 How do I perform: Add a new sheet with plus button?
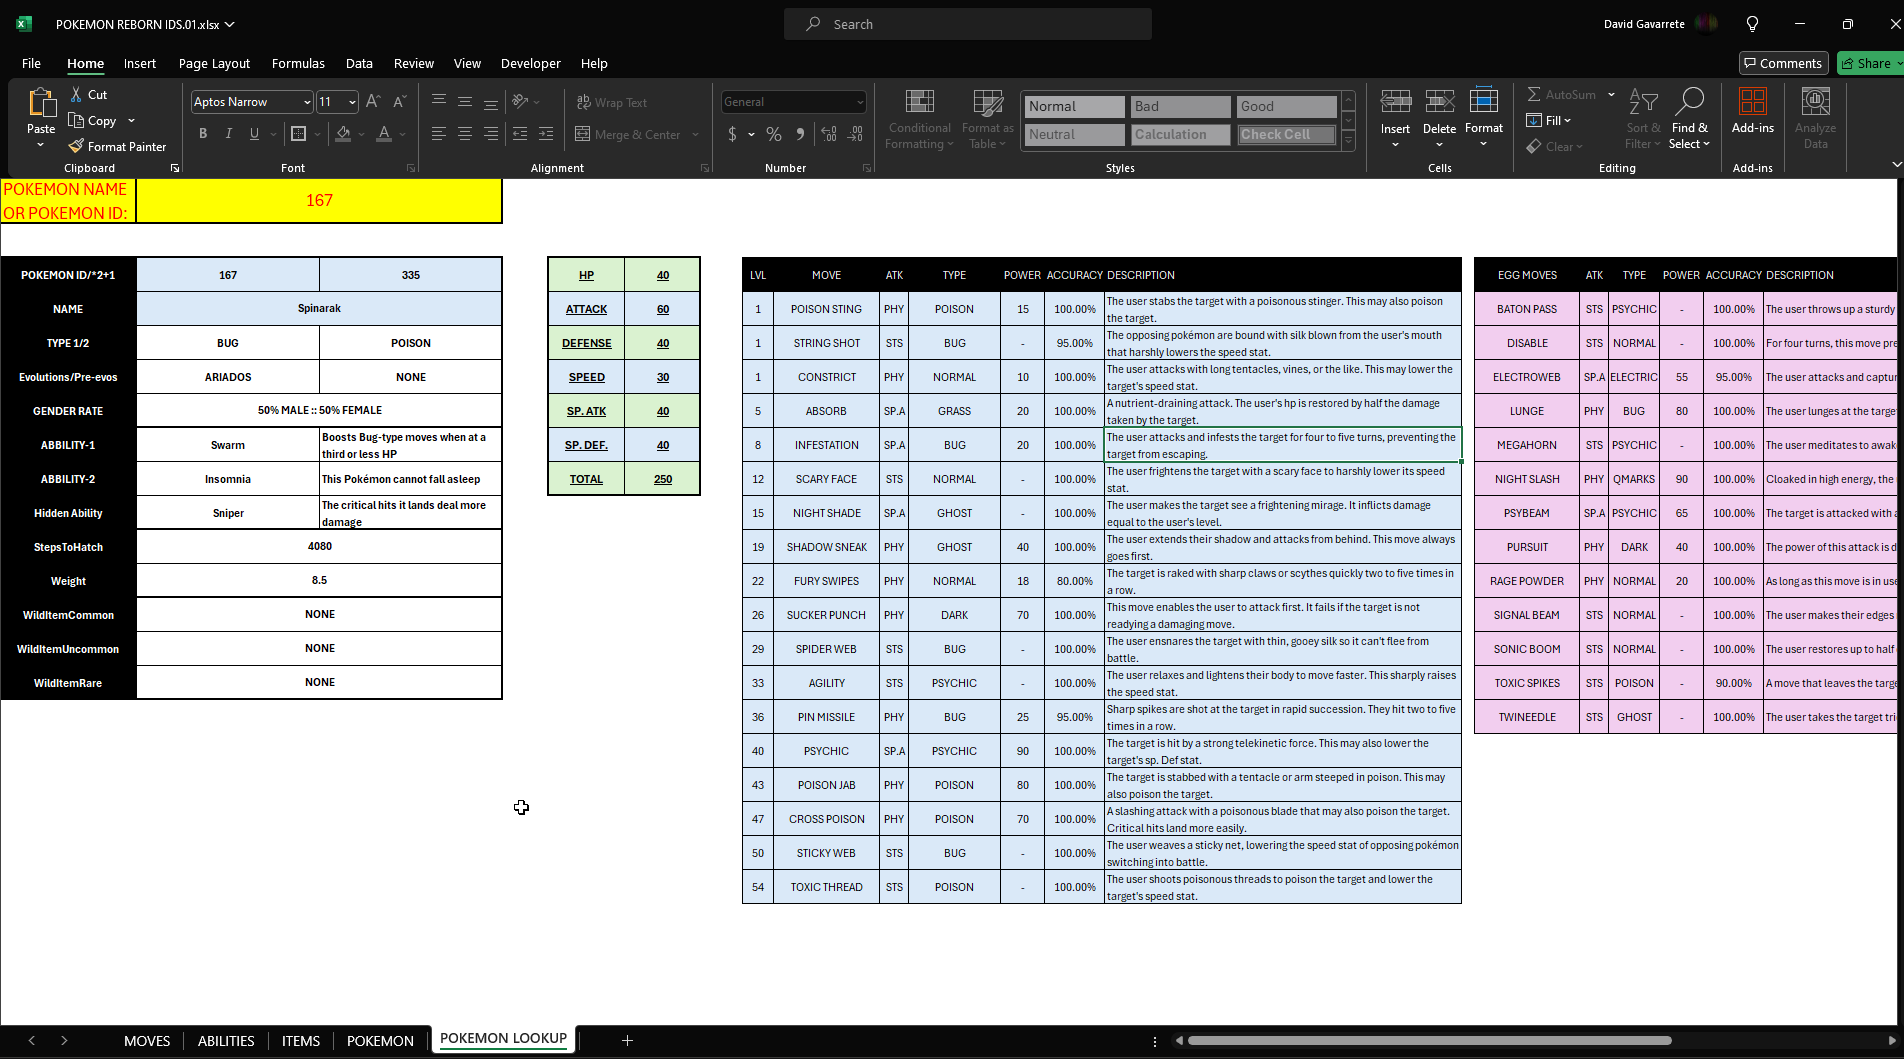click(x=627, y=1041)
